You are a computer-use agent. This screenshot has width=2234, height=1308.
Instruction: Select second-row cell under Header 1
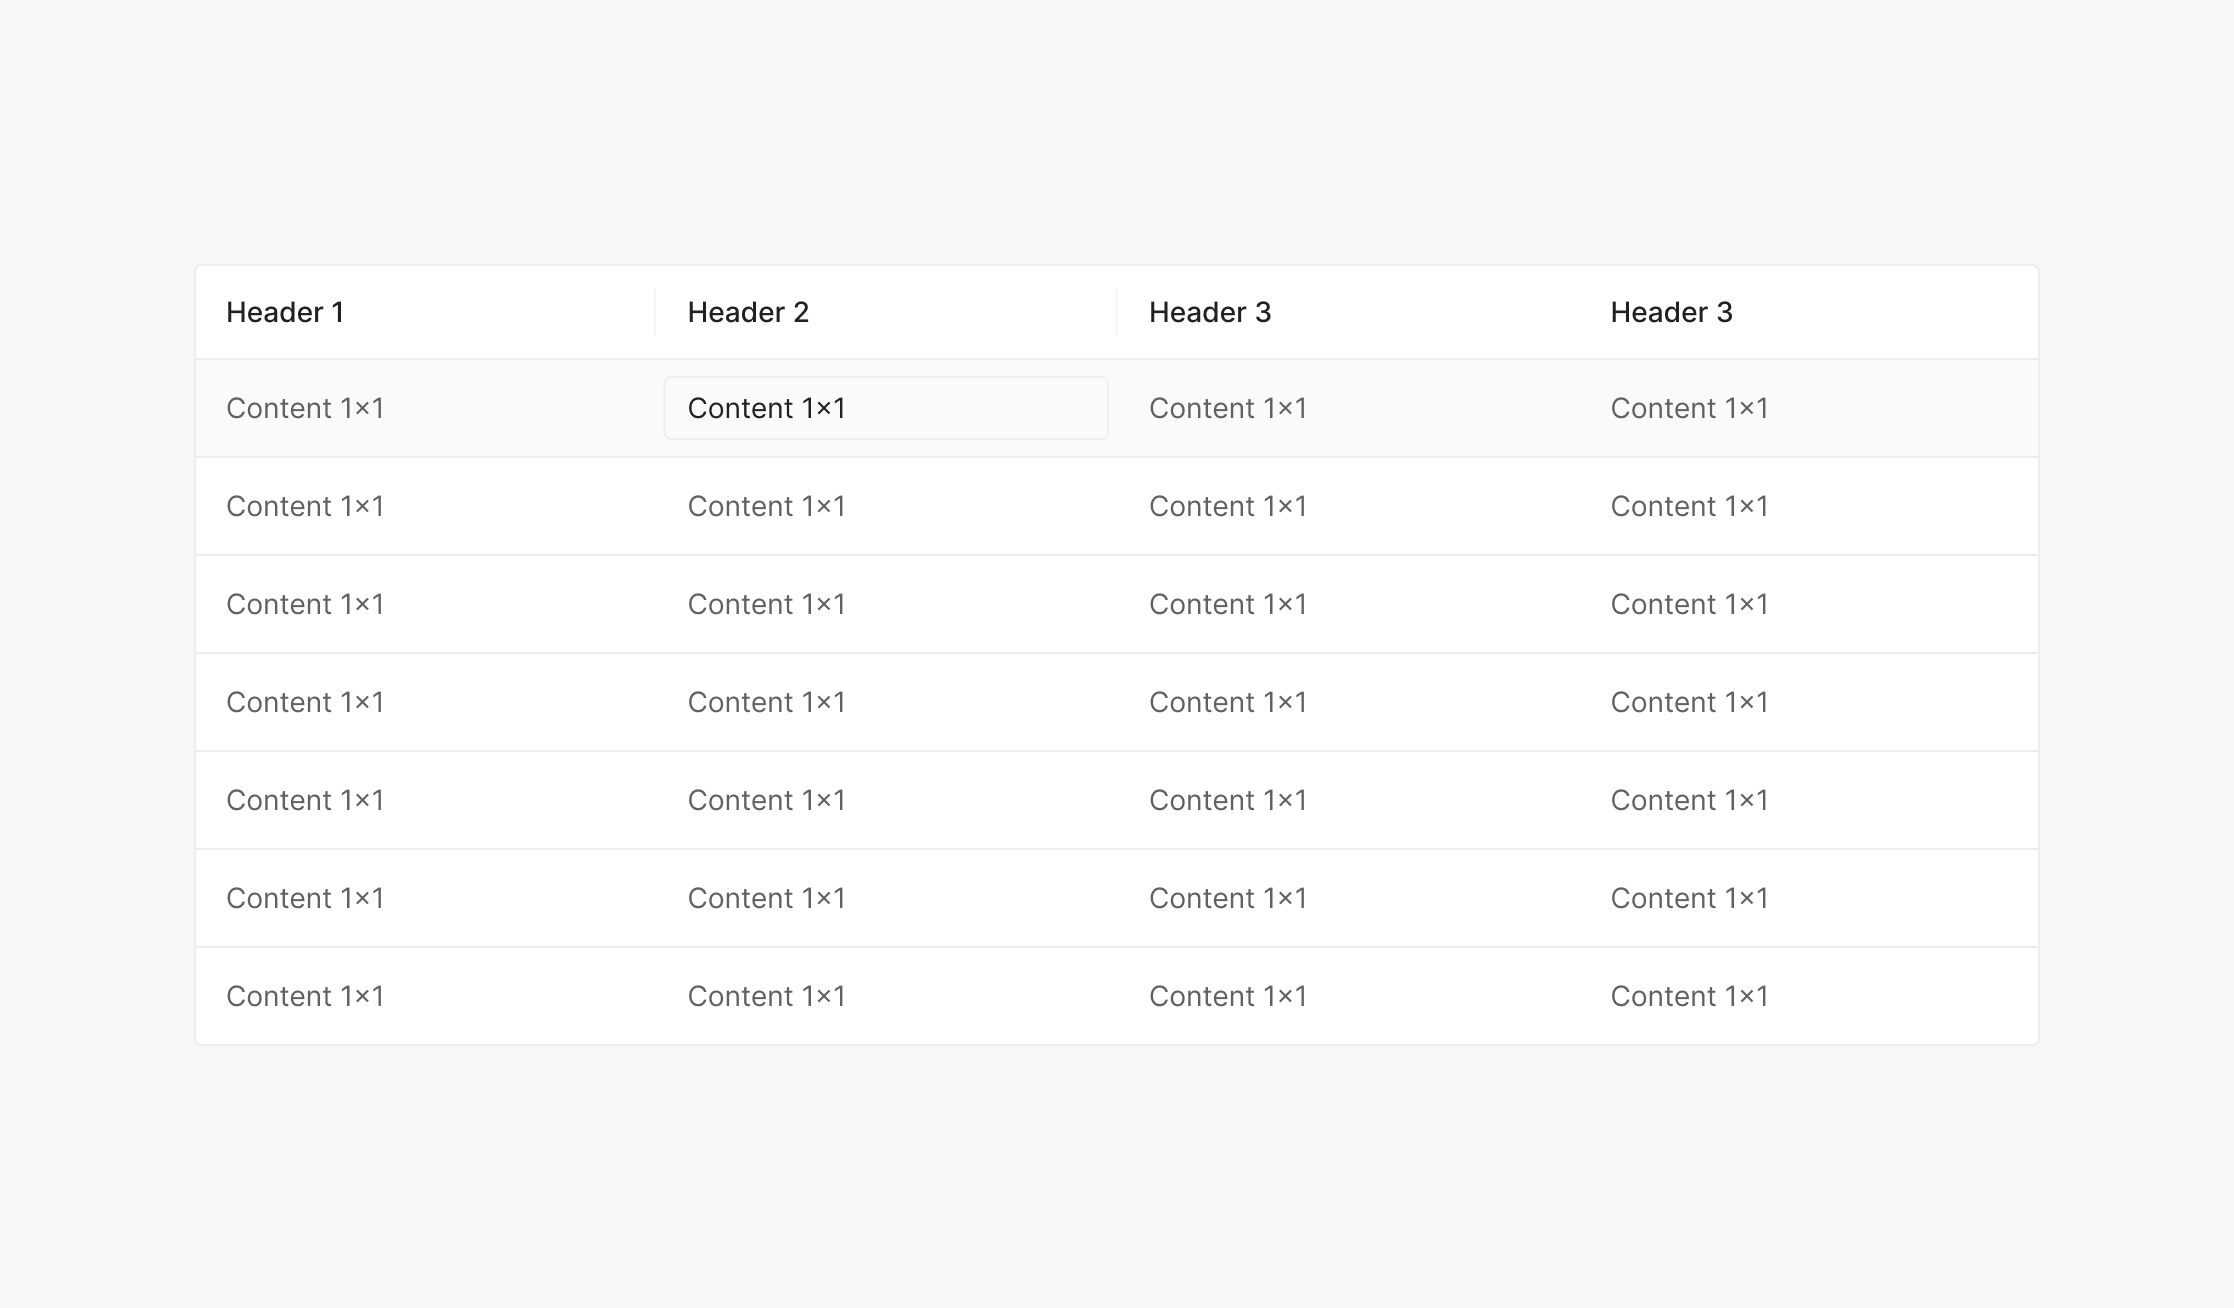click(x=305, y=506)
